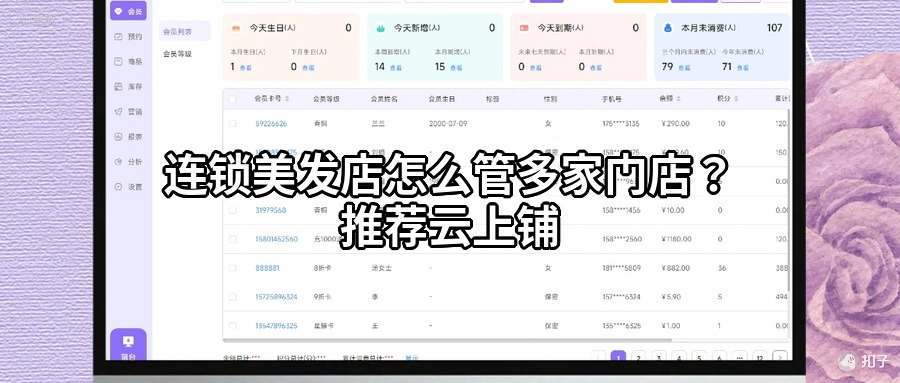Check the row for card 59226626
Screen dimensions: 900x383
[232, 123]
